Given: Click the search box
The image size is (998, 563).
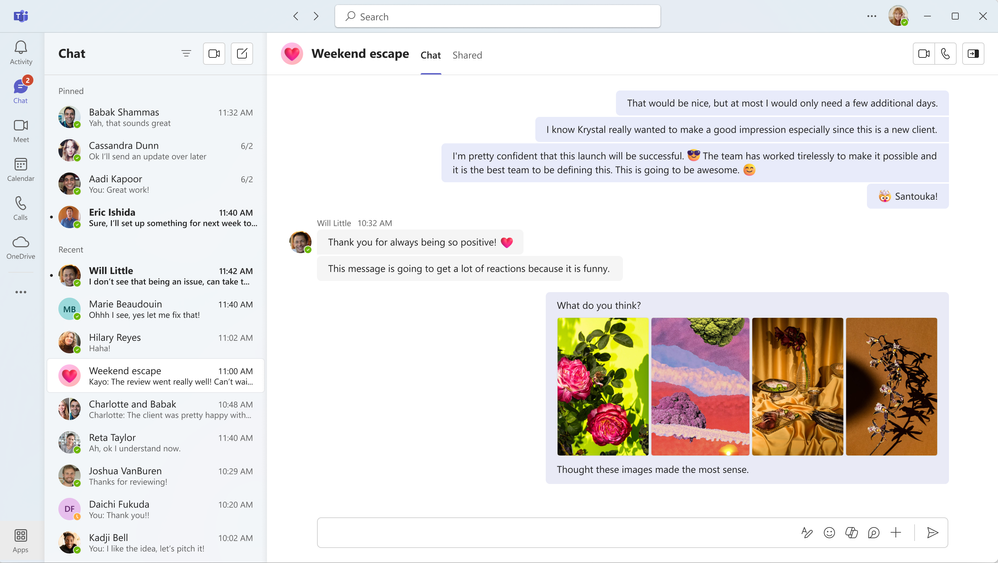Looking at the screenshot, I should click(498, 17).
